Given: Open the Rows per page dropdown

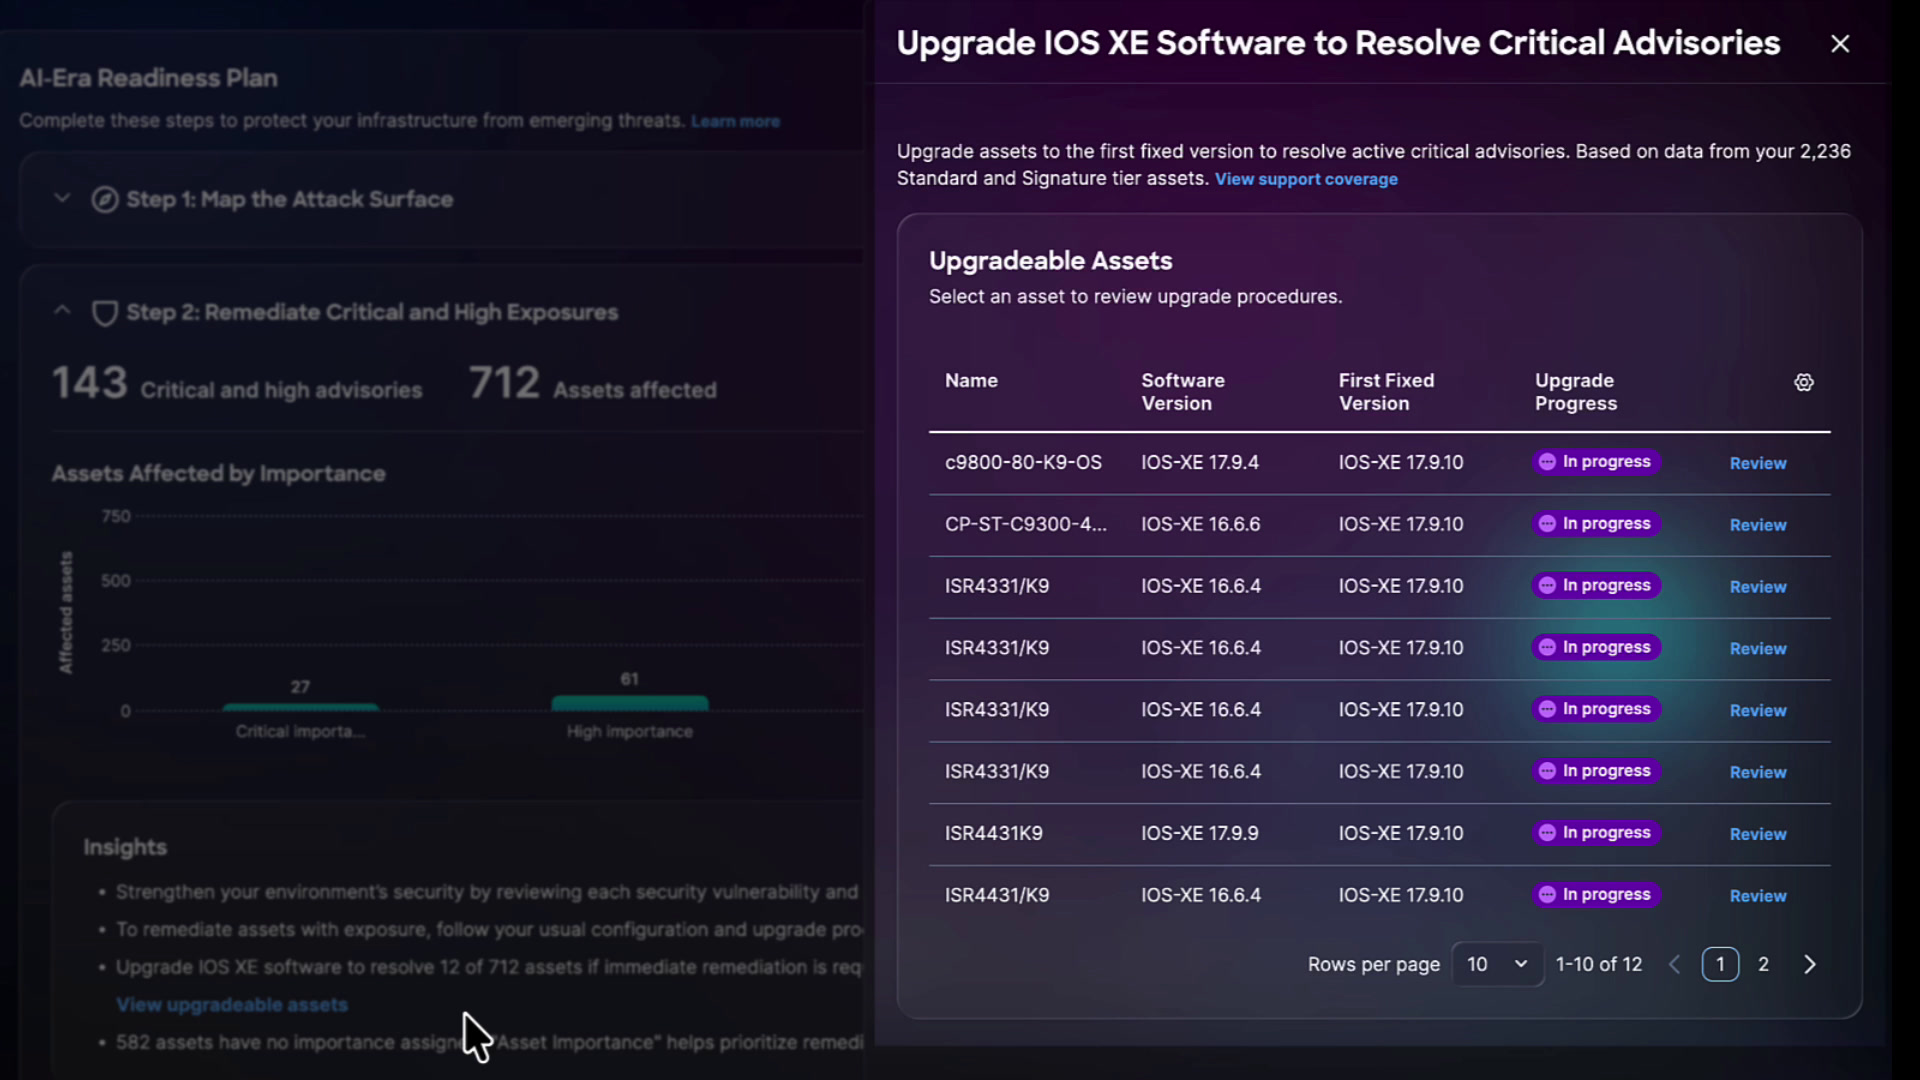Looking at the screenshot, I should click(x=1497, y=964).
